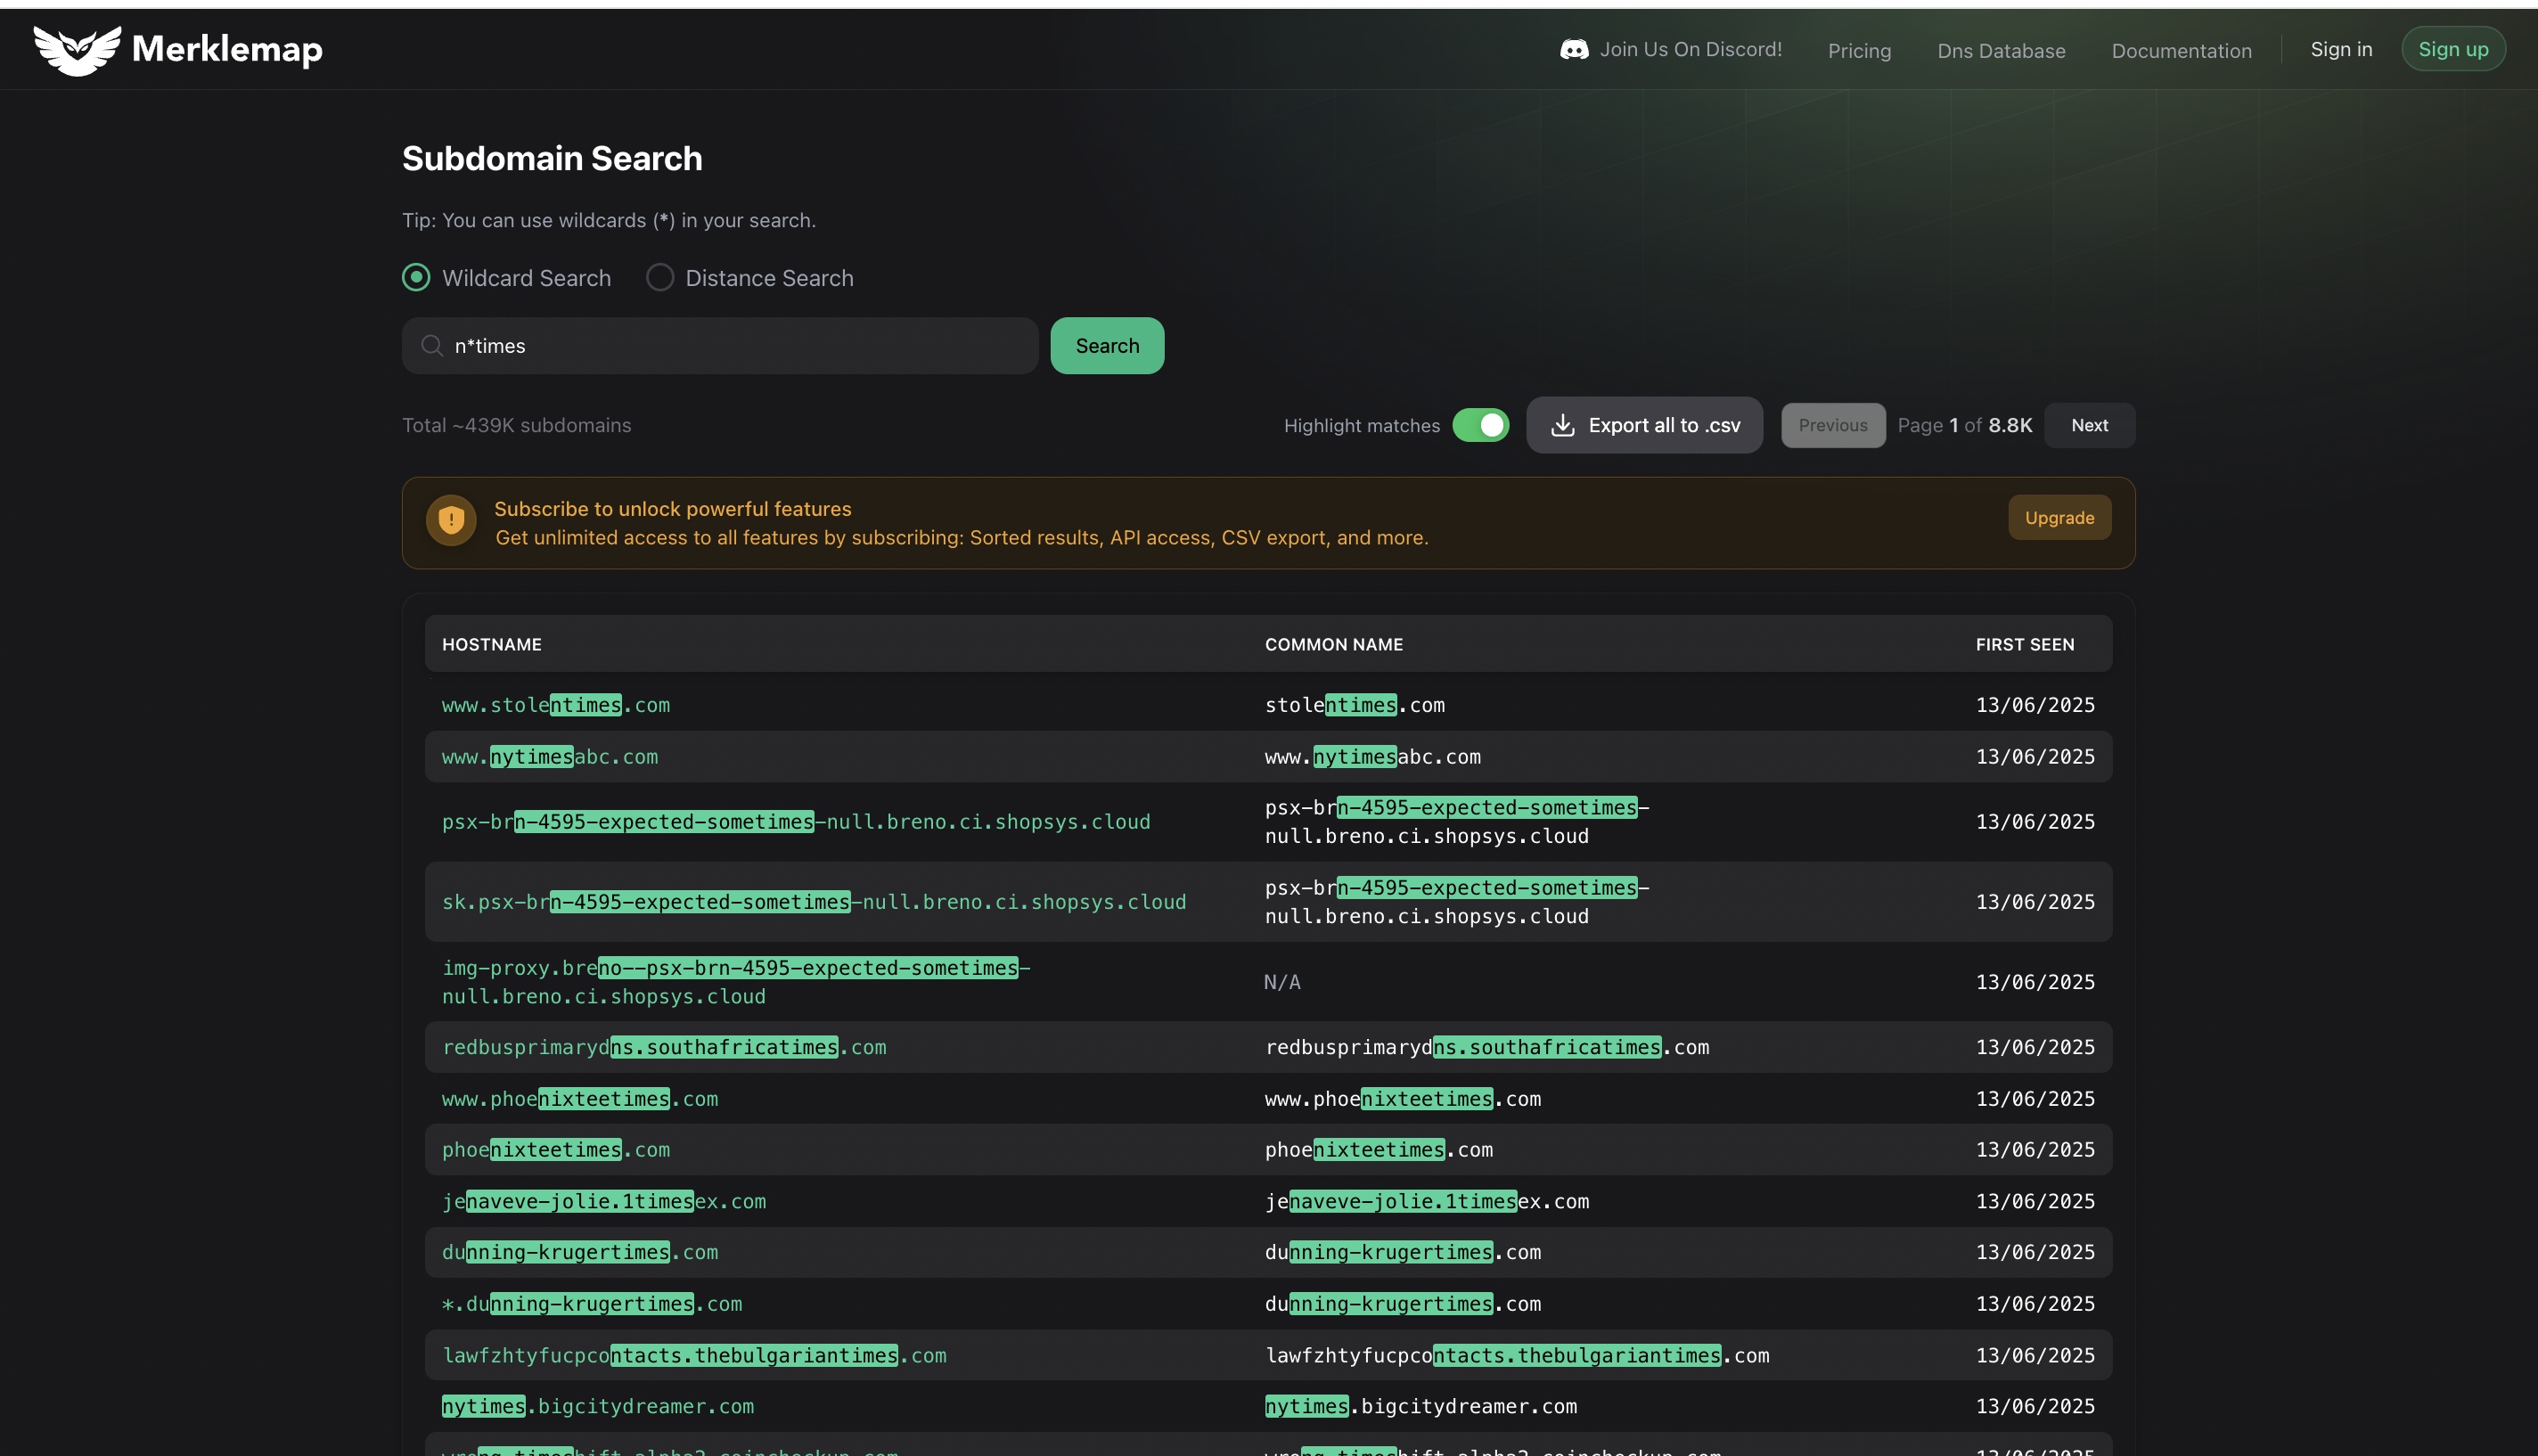
Task: Click the shield warning icon in banner
Action: [x=451, y=521]
